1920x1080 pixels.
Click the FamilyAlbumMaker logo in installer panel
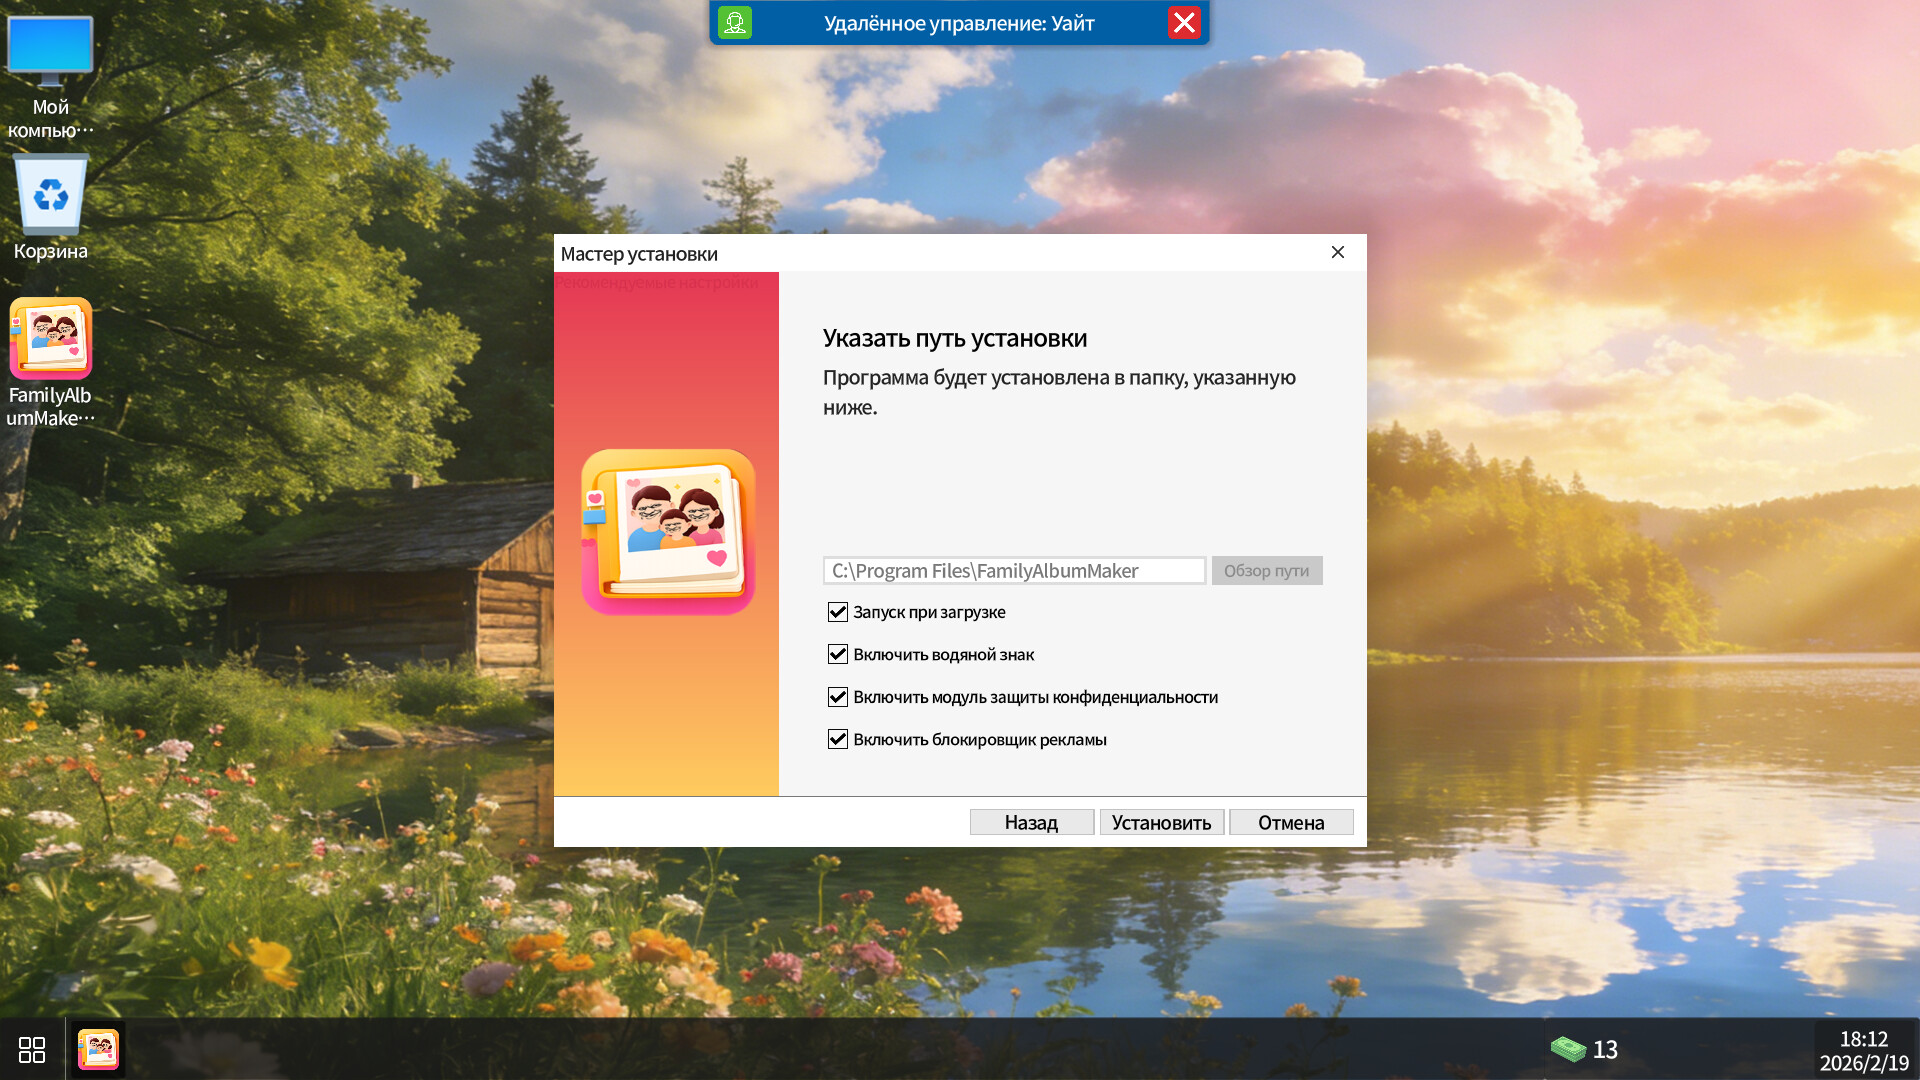coord(666,531)
